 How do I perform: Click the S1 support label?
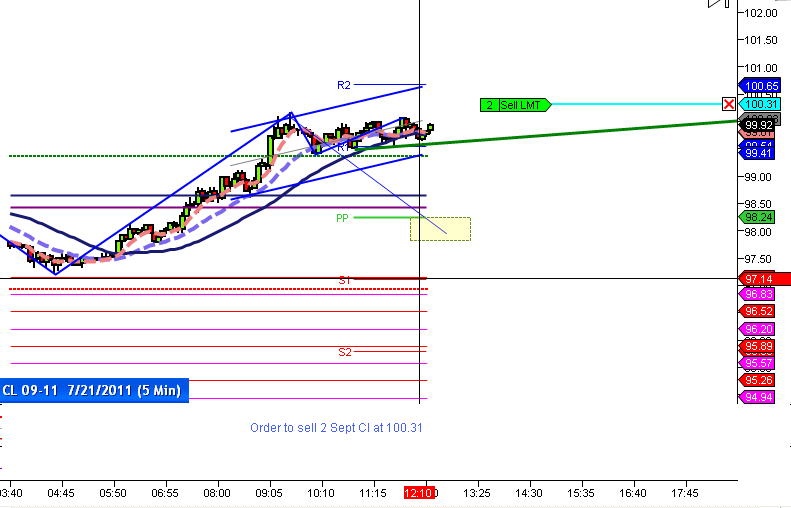(x=345, y=280)
